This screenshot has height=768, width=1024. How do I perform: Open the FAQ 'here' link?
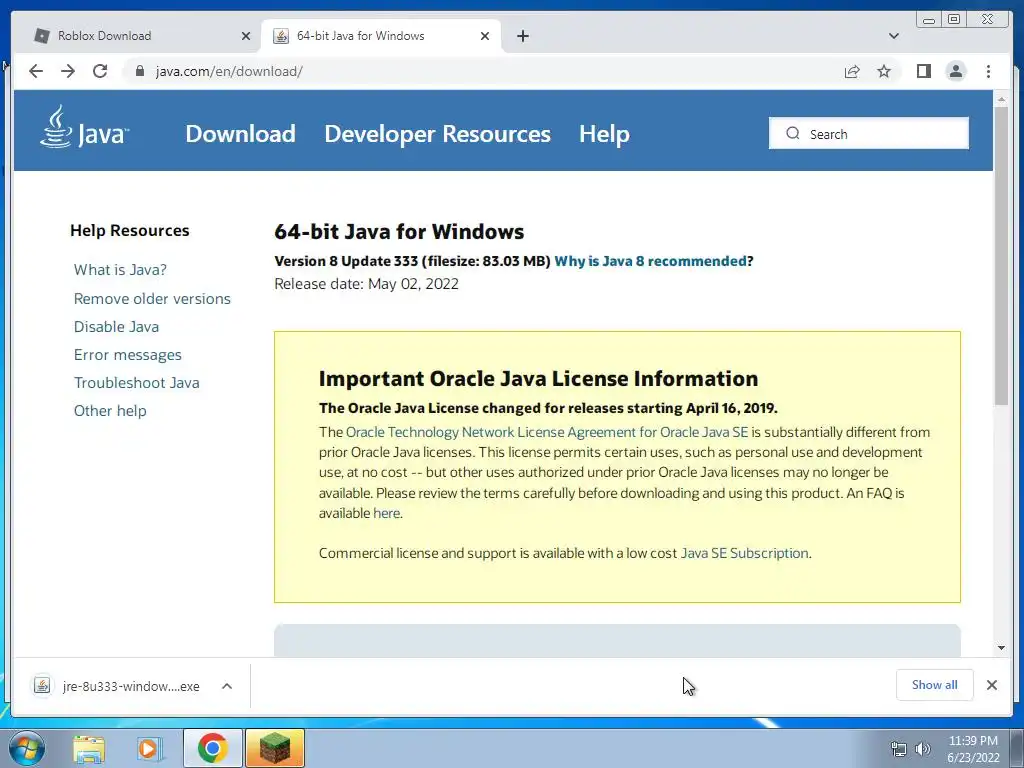click(386, 513)
